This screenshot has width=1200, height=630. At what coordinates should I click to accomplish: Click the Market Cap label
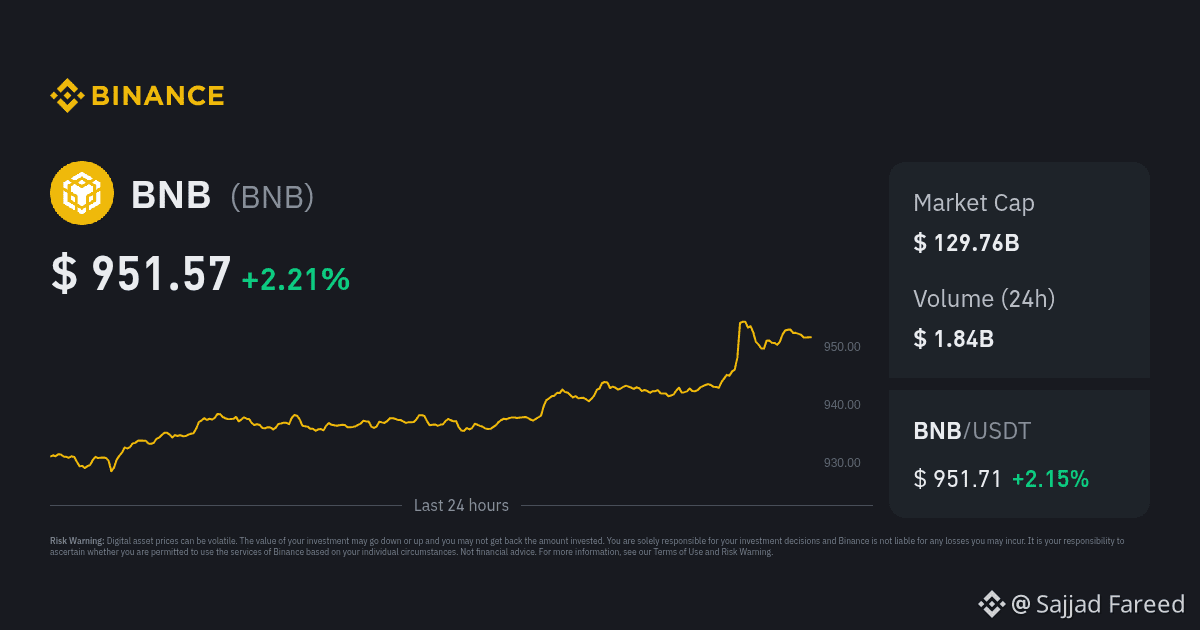[x=973, y=203]
